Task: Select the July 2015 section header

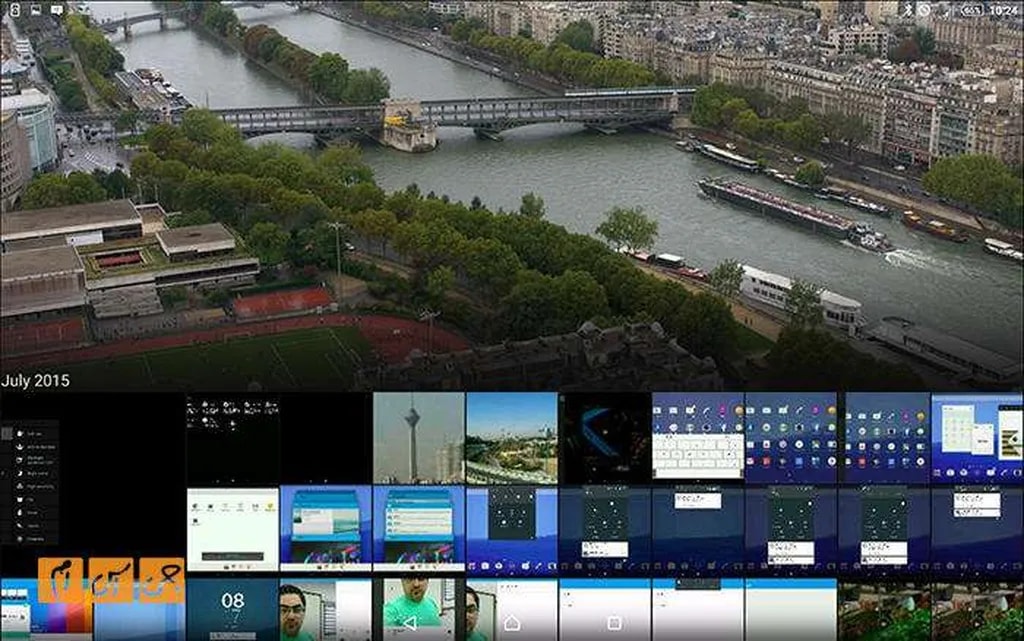Action: [x=36, y=381]
